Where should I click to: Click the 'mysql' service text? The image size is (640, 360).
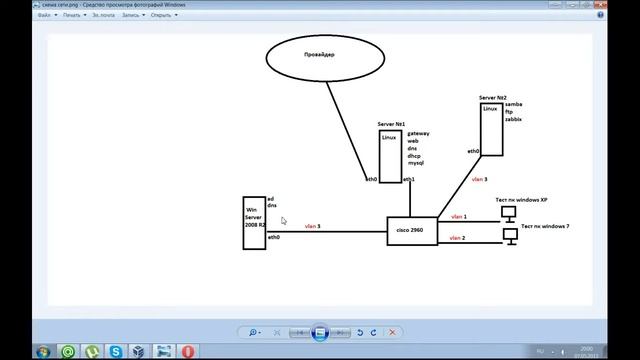pyautogui.click(x=416, y=163)
